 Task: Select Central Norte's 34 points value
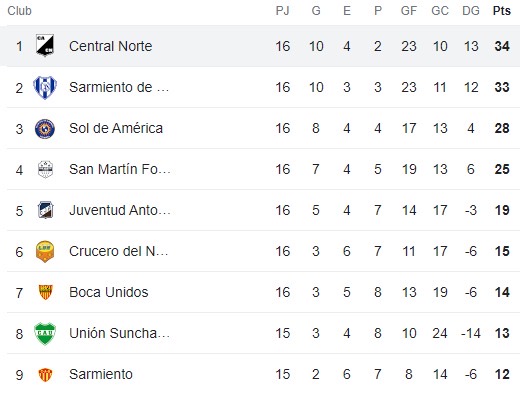coord(502,46)
